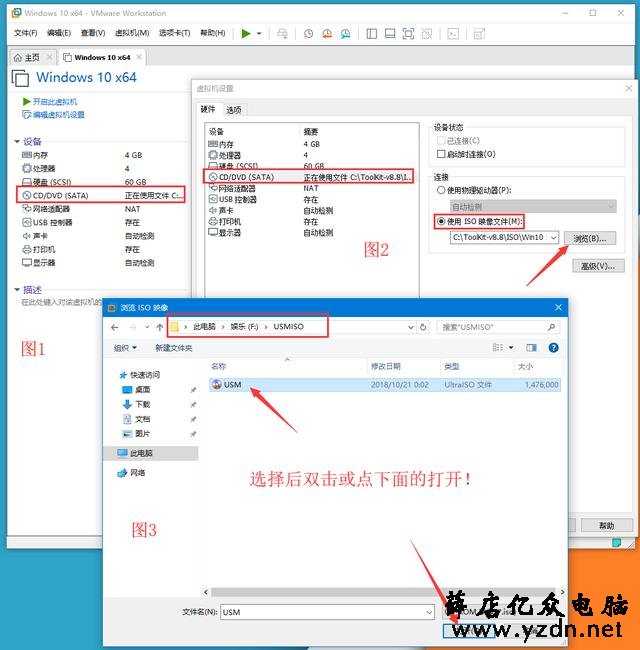Viewport: 640px width, 650px height.
Task: Click the green power-on play icon in toolbar
Action: pos(246,34)
